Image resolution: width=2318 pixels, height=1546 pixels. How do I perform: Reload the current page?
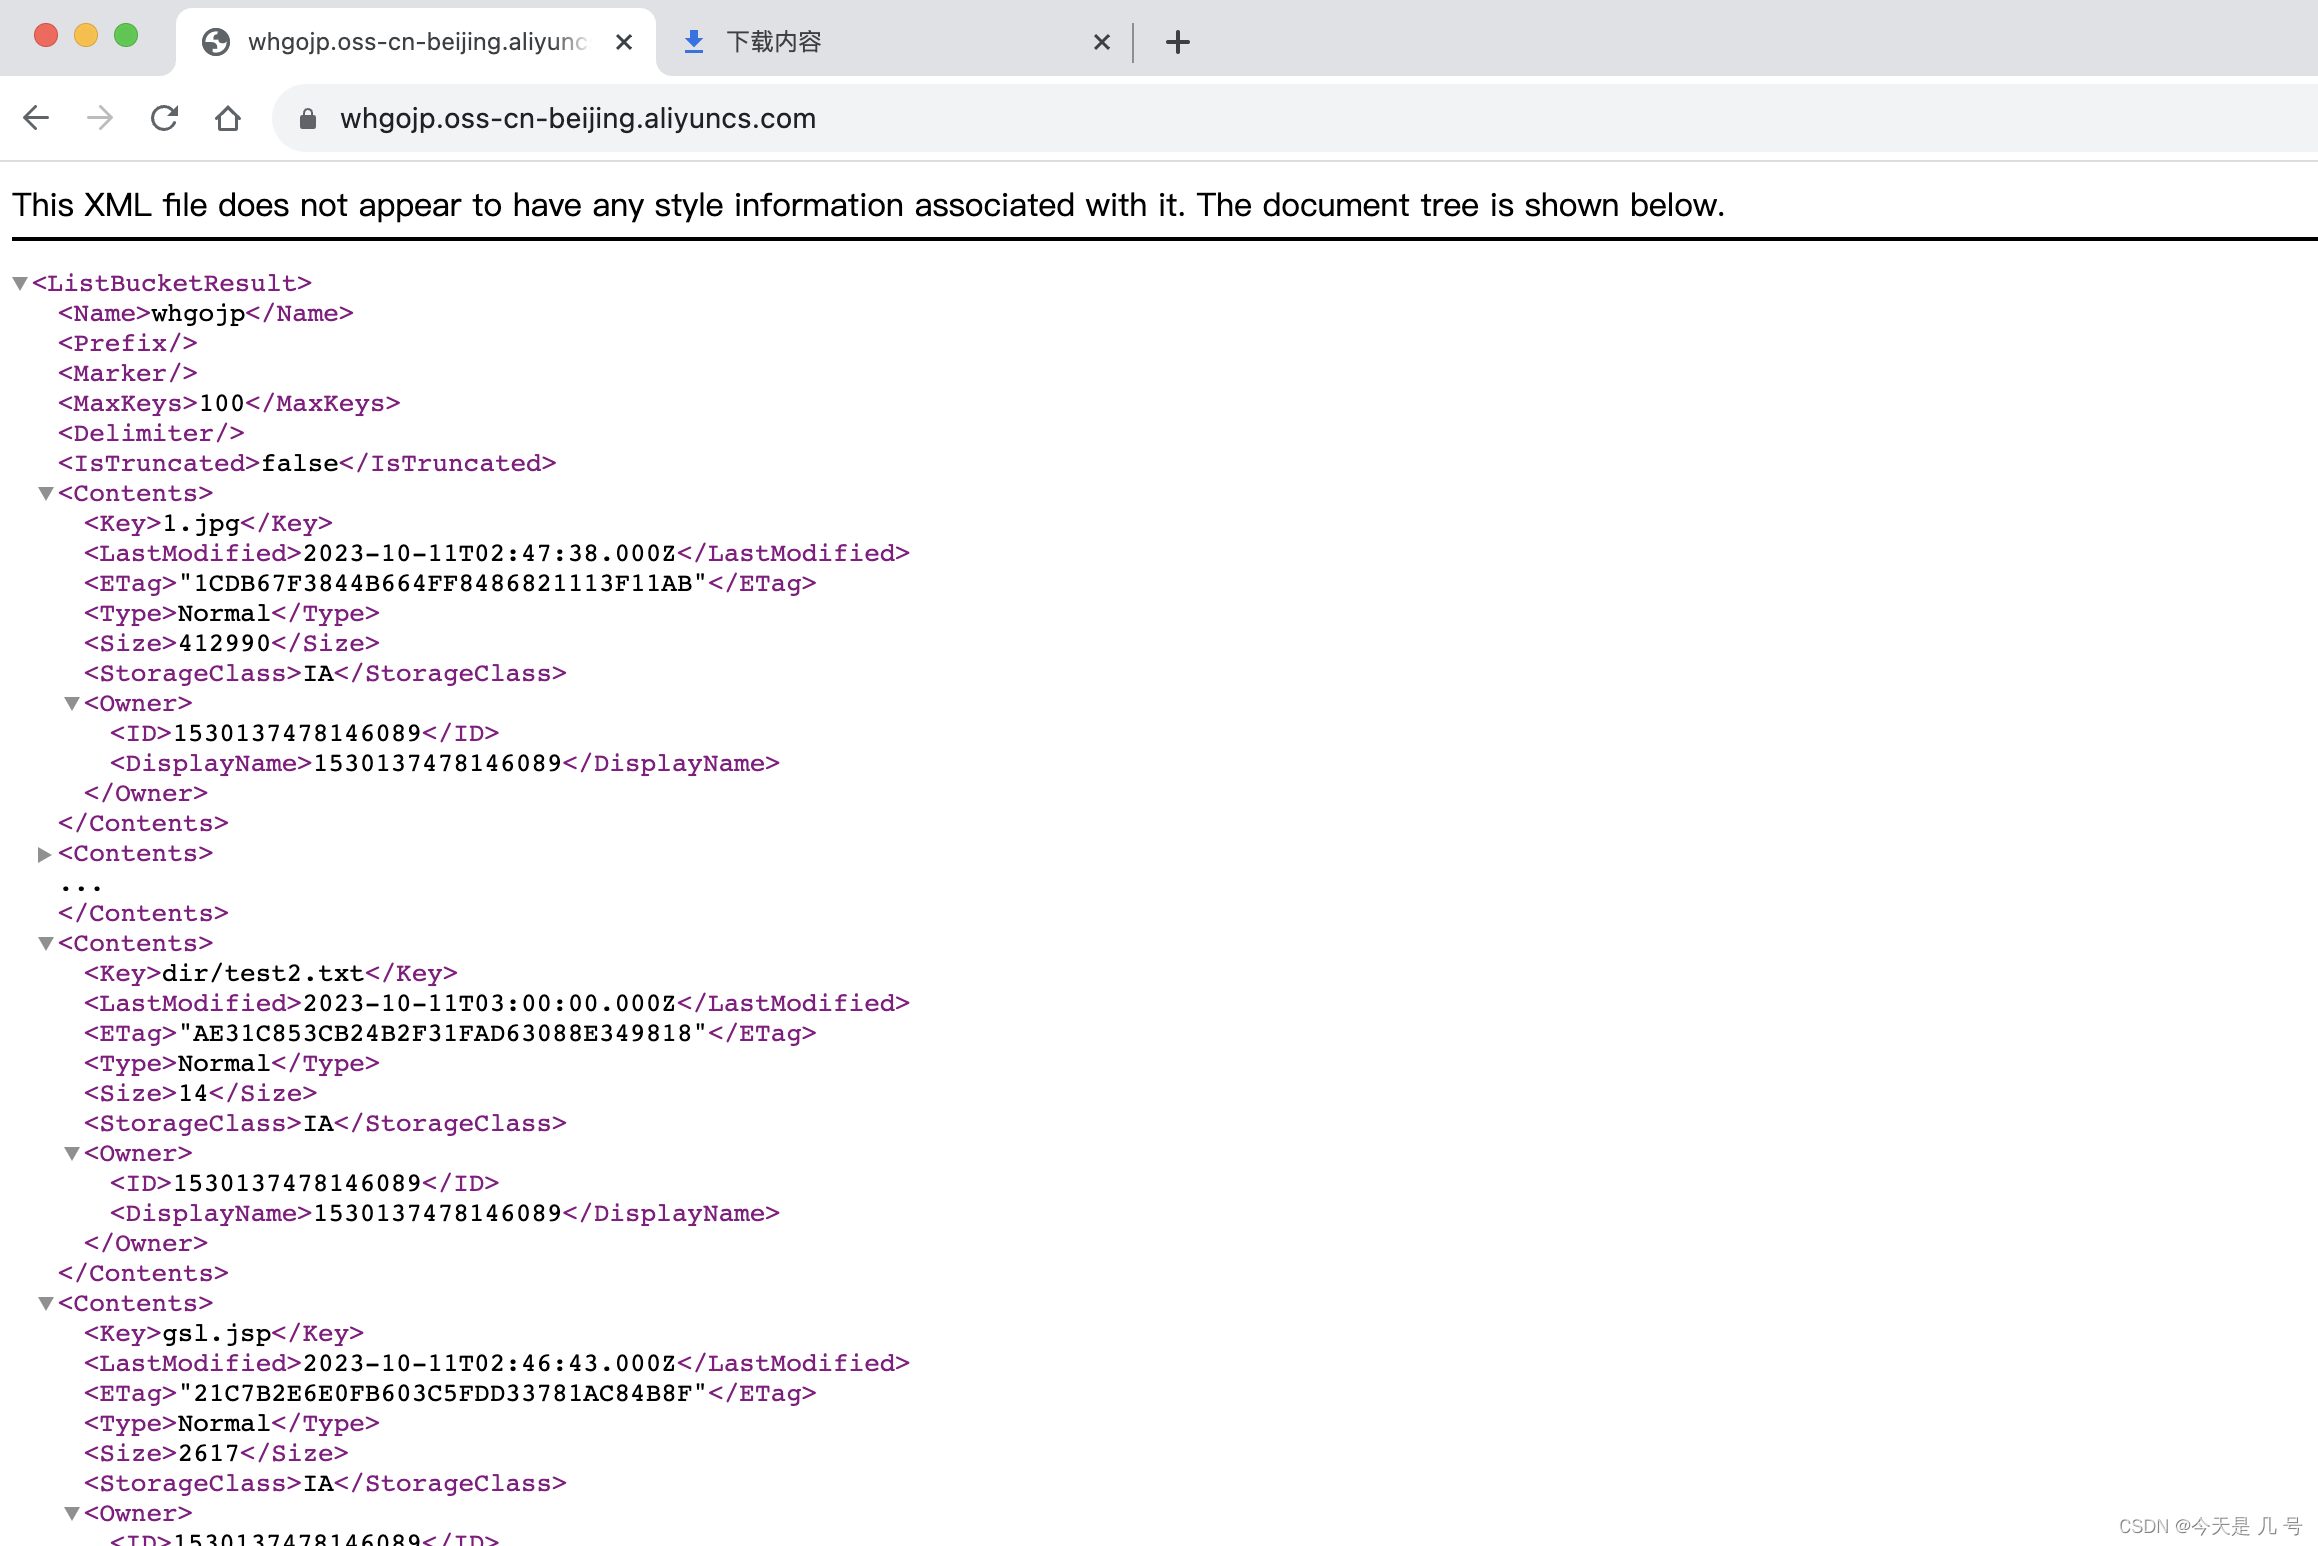click(164, 118)
